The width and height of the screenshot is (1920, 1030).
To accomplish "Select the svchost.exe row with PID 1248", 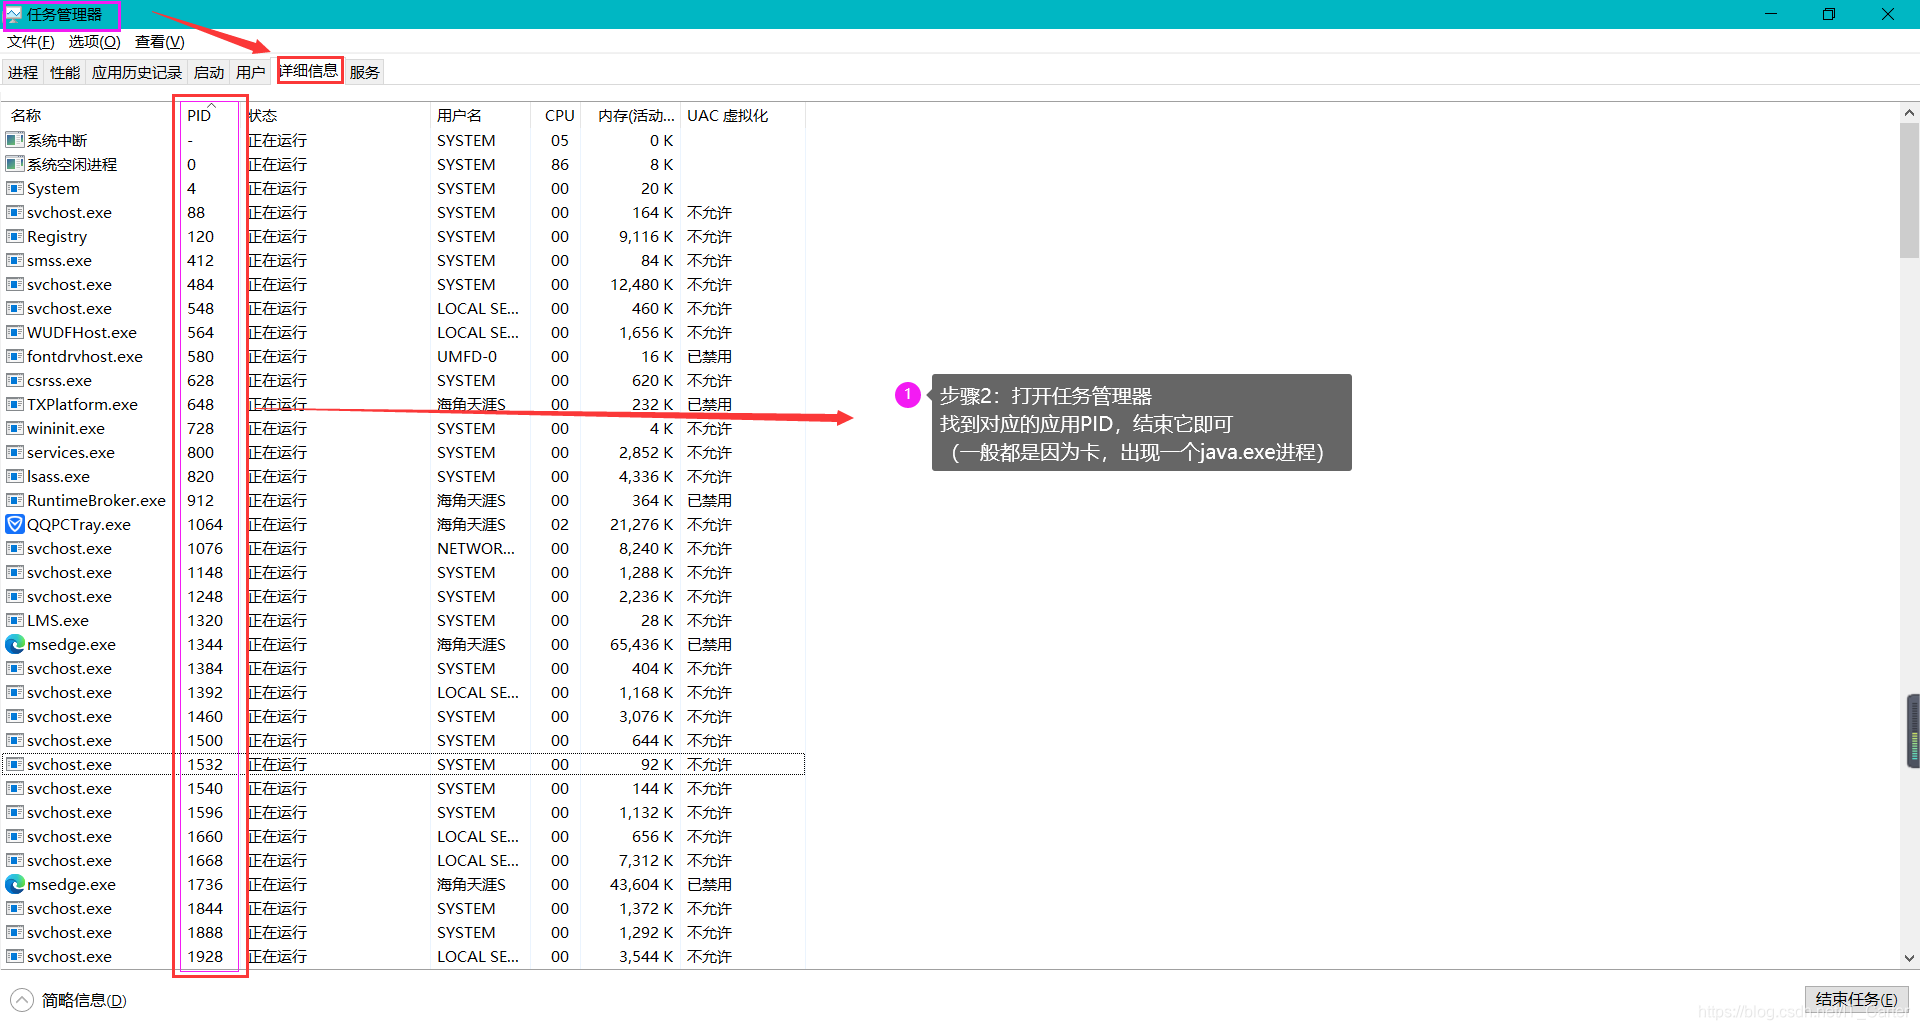I will [404, 596].
